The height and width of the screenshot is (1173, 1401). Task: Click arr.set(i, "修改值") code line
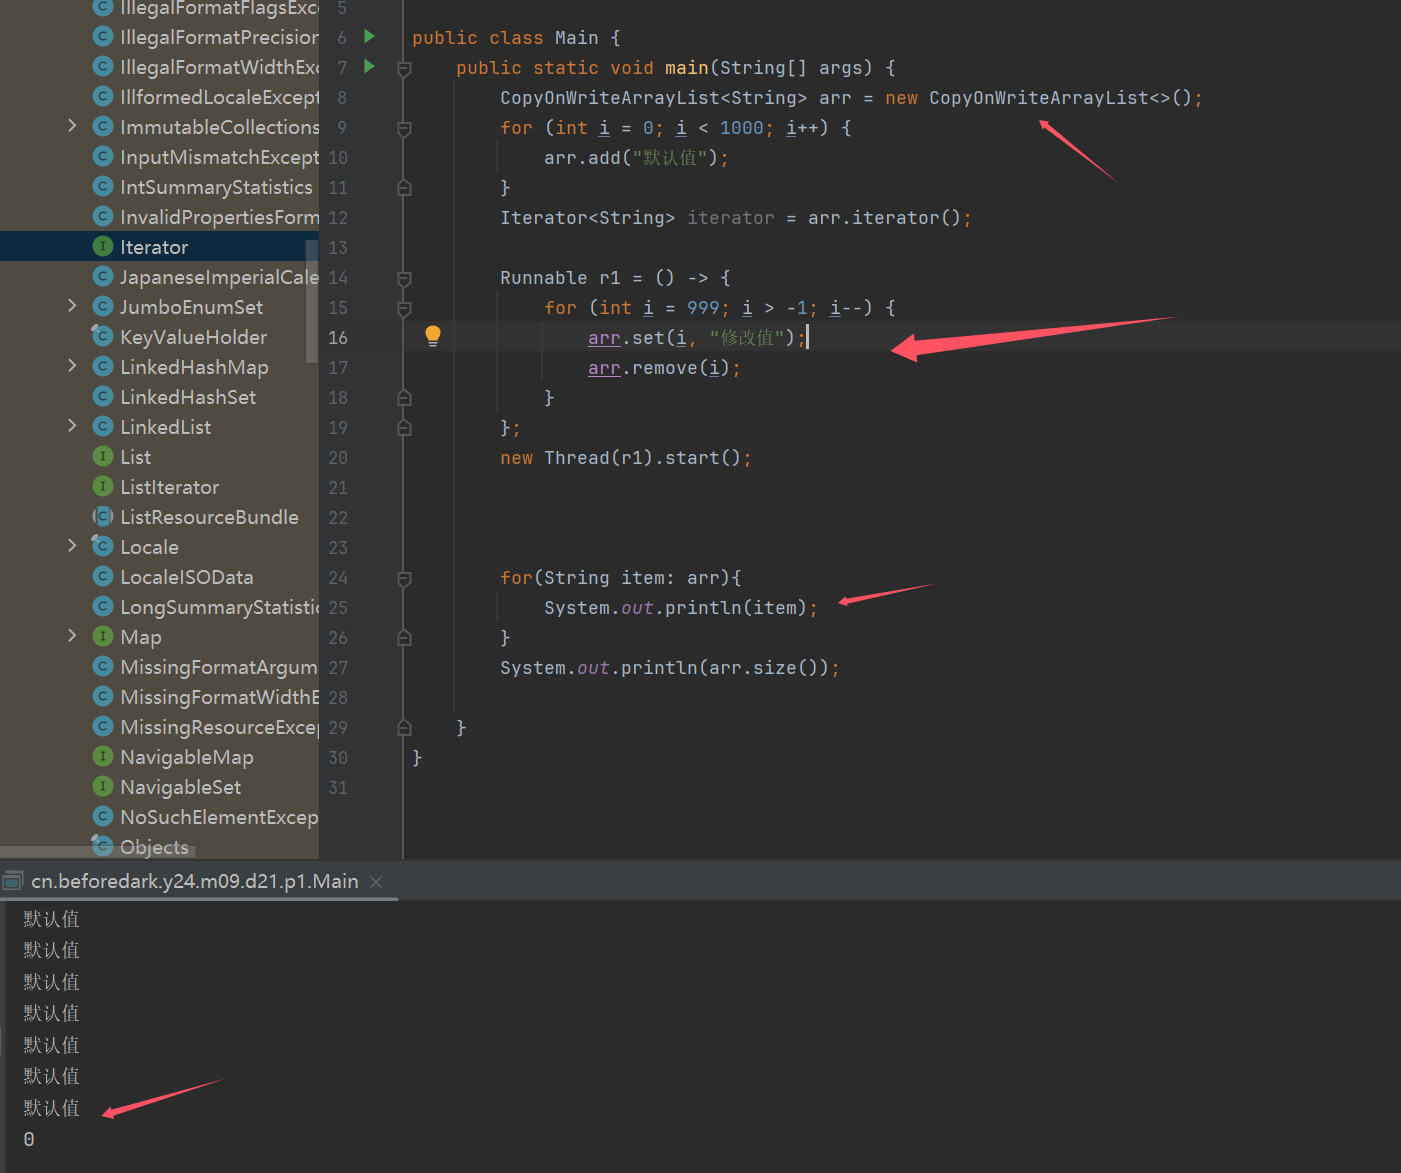[697, 338]
